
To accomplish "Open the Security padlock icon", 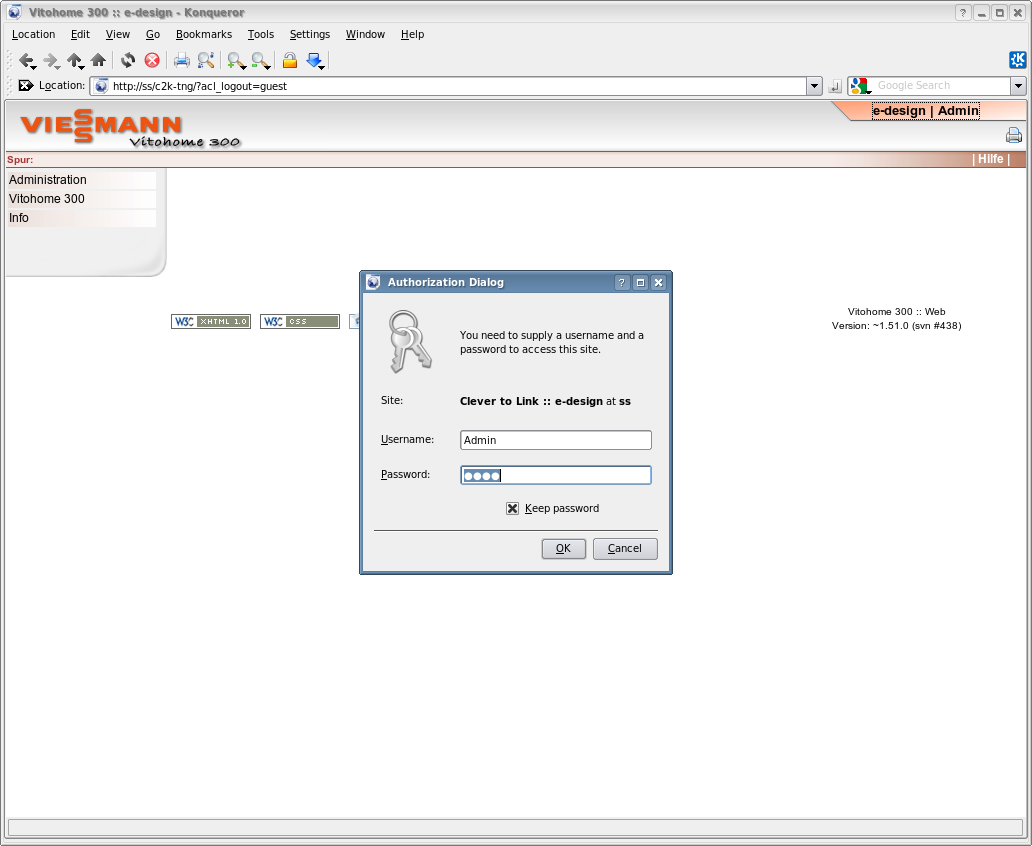I will [x=289, y=61].
